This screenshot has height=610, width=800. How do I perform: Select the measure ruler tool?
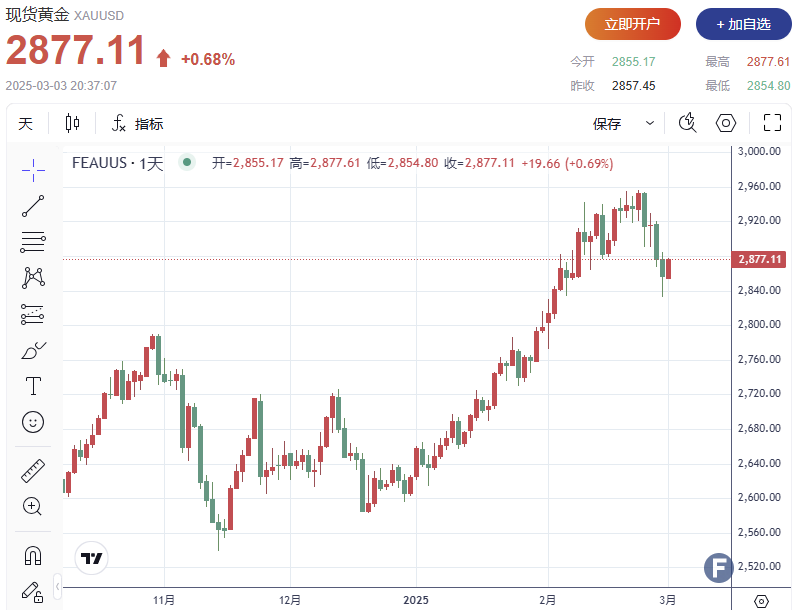coord(33,470)
